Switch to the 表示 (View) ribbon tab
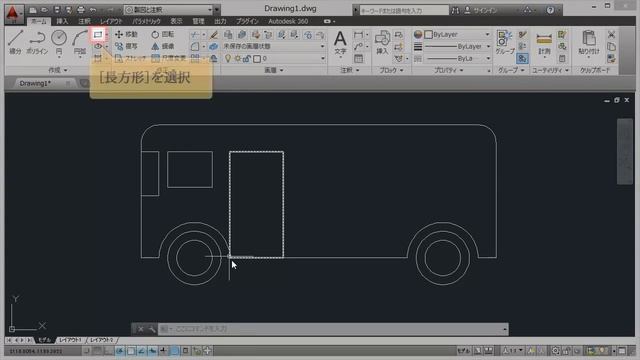This screenshot has height=360, width=640. pos(176,21)
